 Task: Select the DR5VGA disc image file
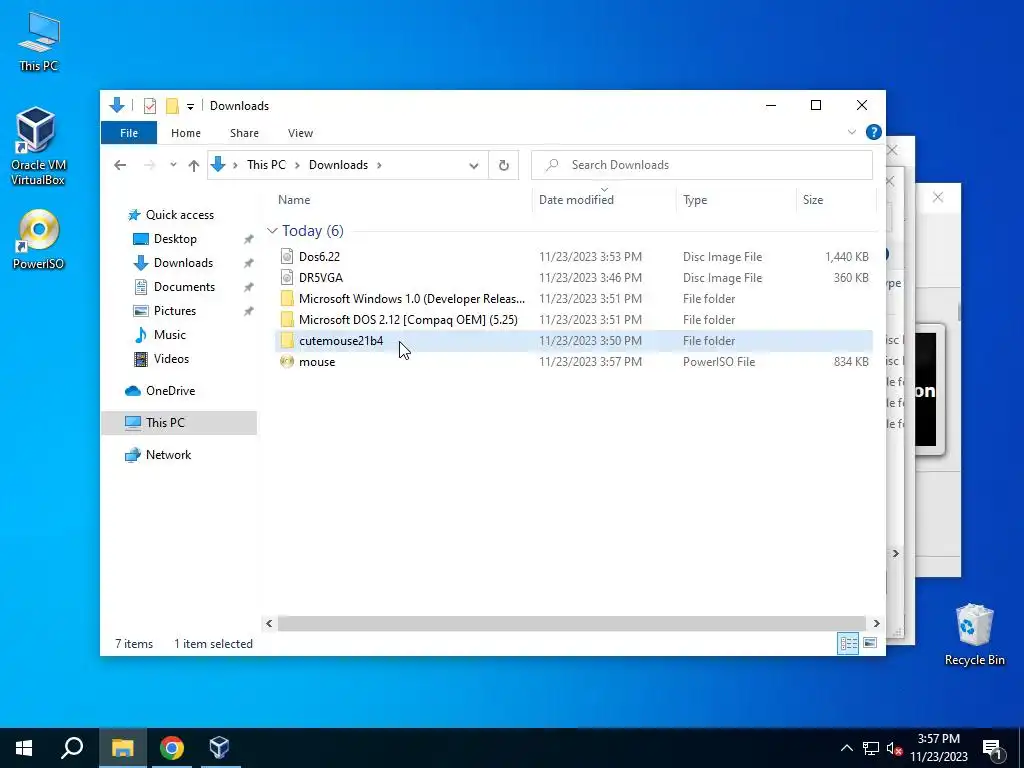pyautogui.click(x=573, y=278)
